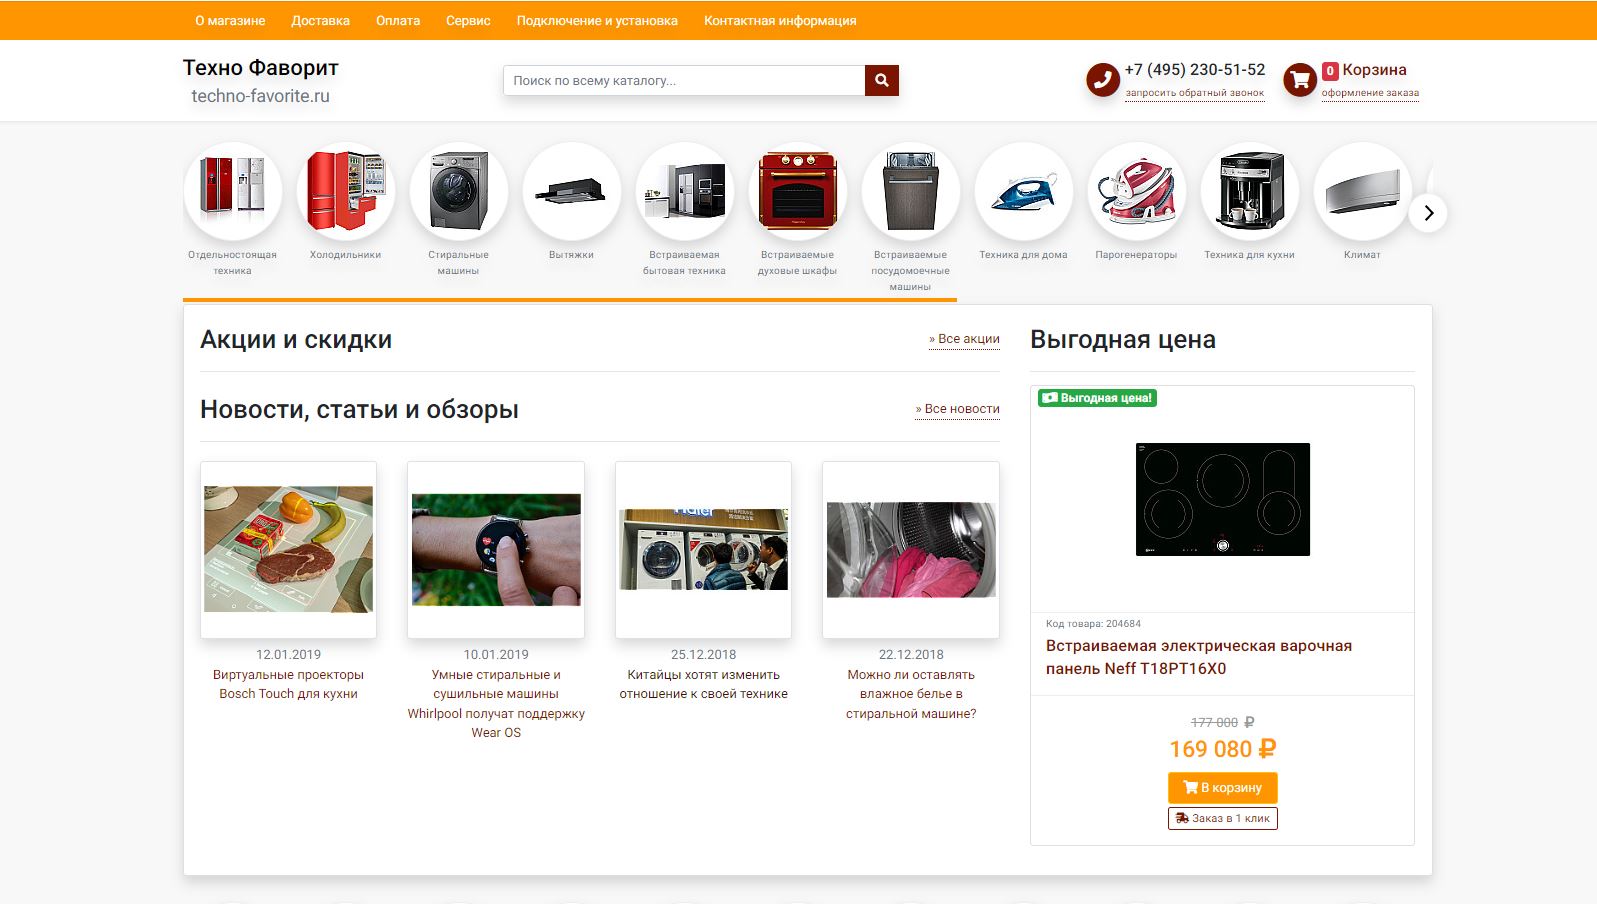Add Neff panel to cart with В корзину
Screen dimensions: 1597x904
tap(1222, 787)
